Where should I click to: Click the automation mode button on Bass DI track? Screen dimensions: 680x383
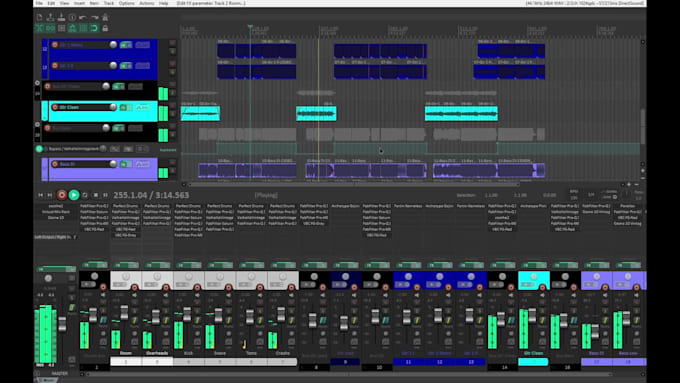pyautogui.click(x=142, y=164)
